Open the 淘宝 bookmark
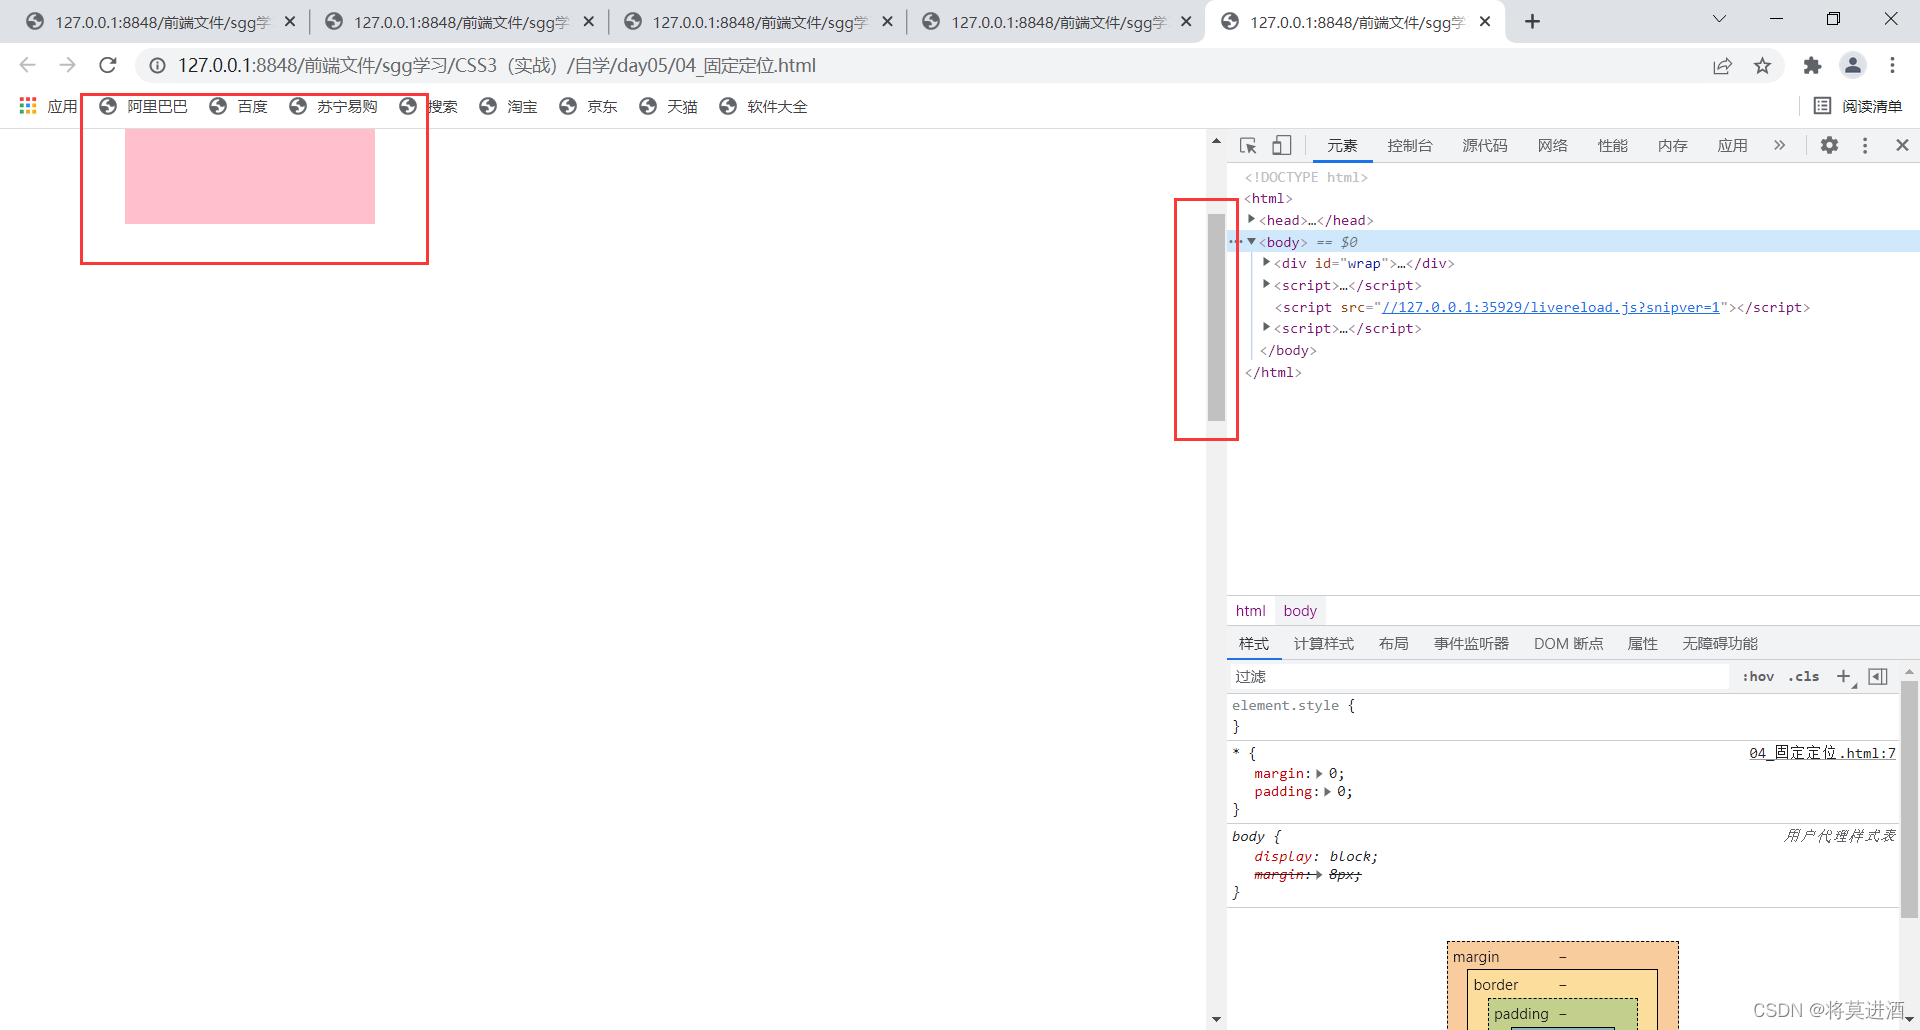The image size is (1920, 1030). pos(508,106)
